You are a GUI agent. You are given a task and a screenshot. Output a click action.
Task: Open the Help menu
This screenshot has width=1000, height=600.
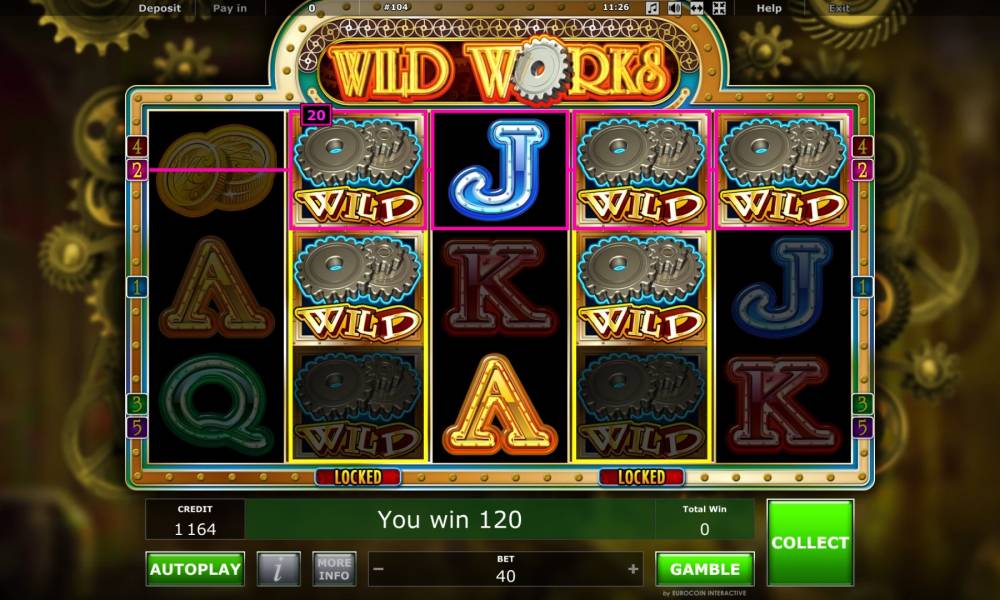click(768, 8)
